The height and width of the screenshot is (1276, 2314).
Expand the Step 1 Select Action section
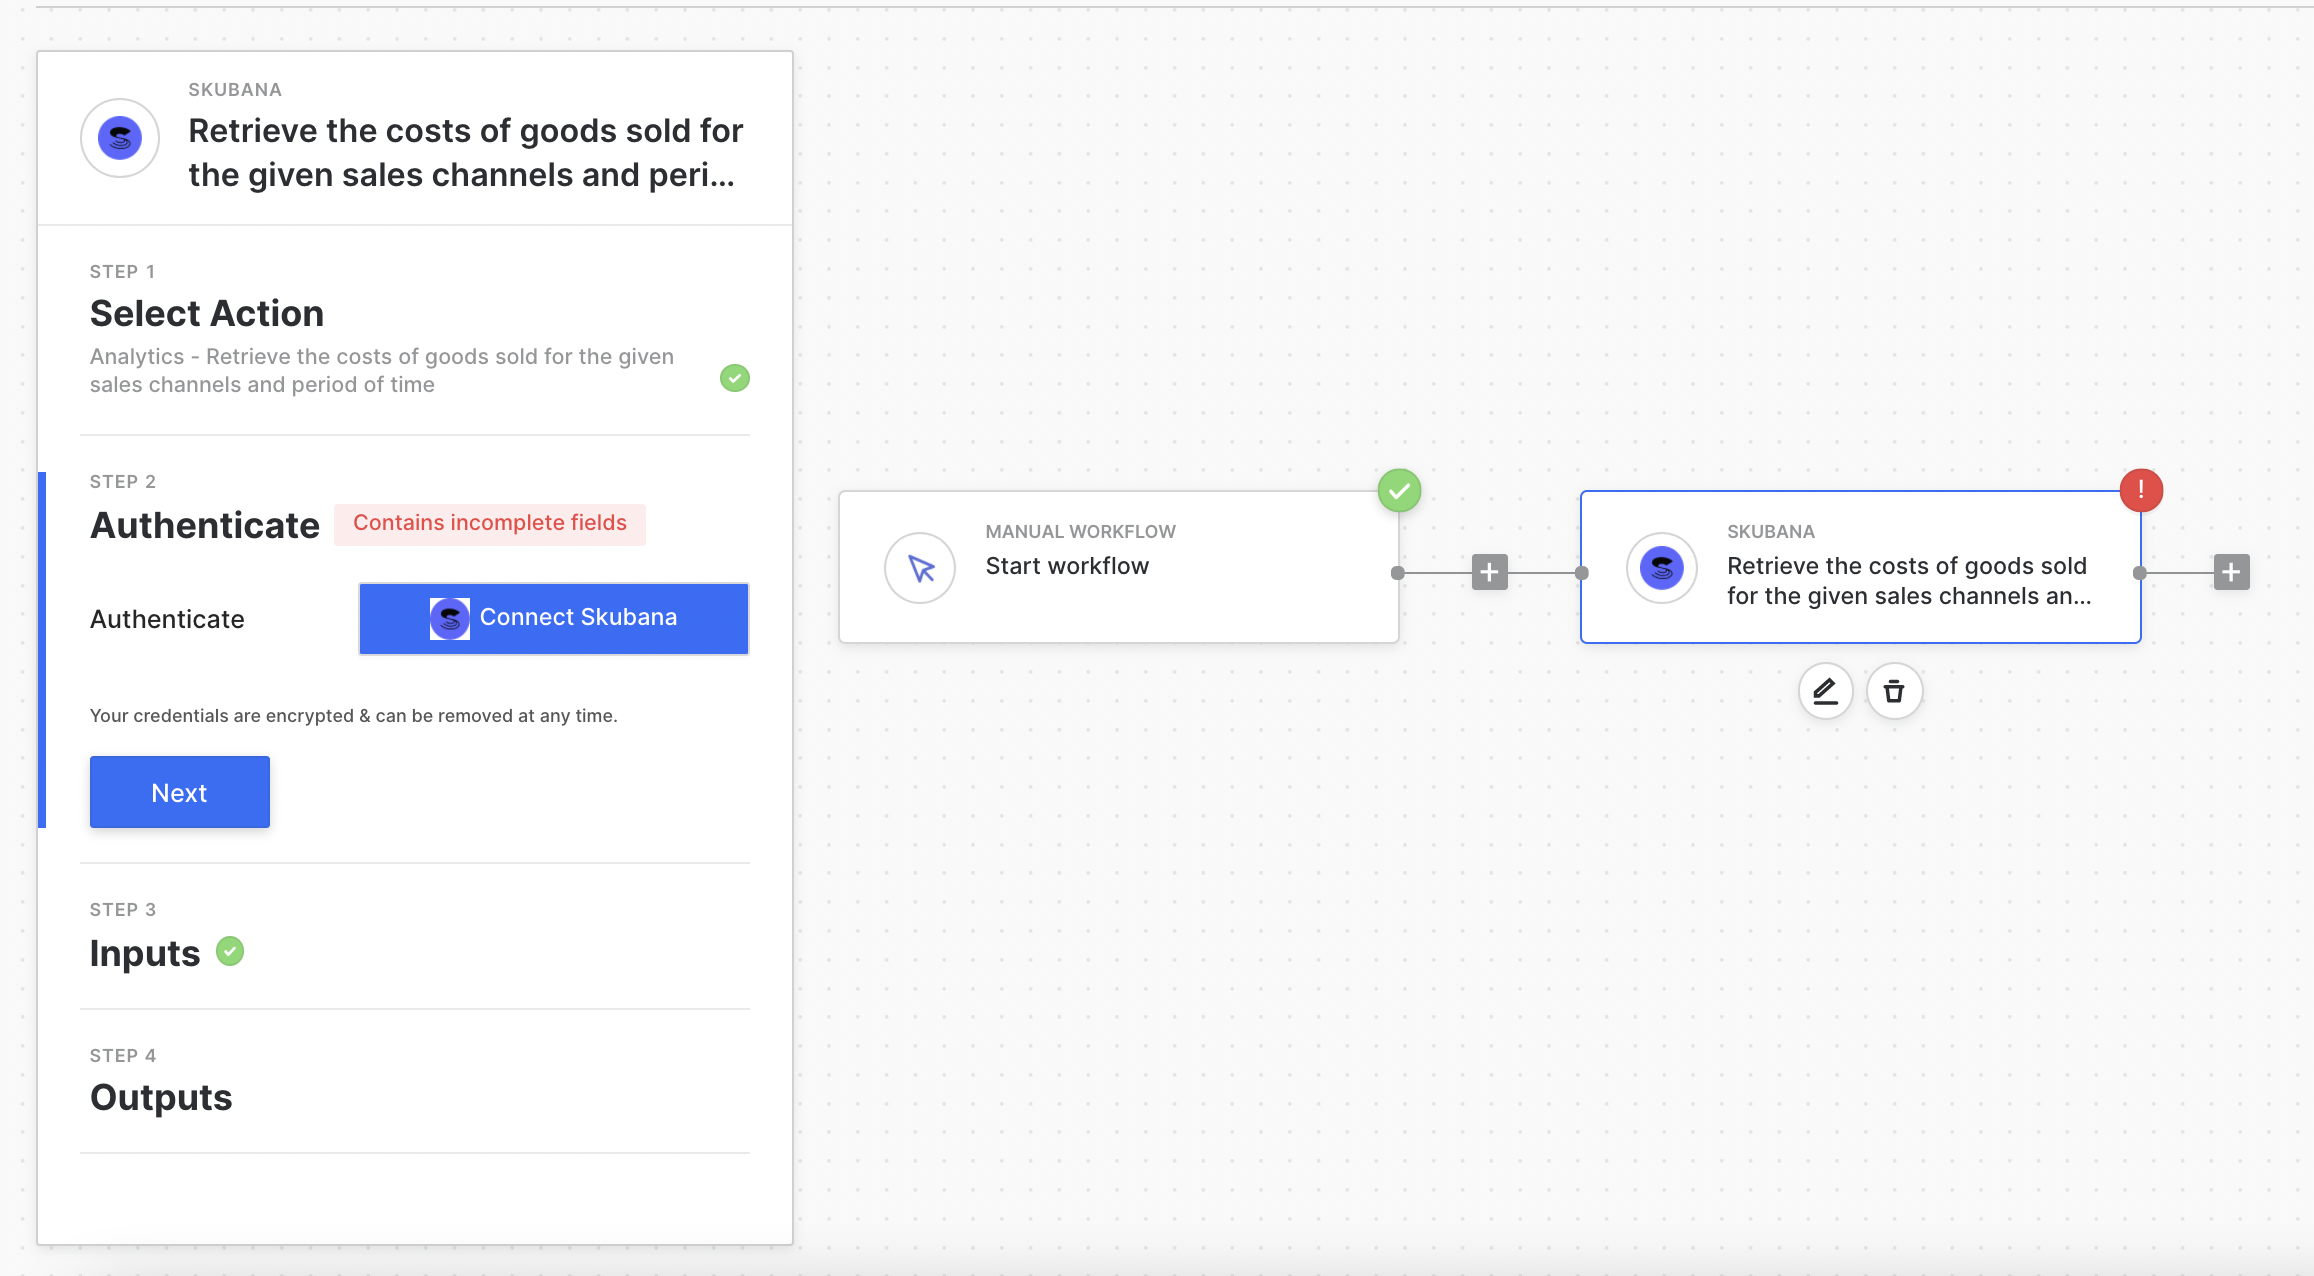(x=207, y=314)
